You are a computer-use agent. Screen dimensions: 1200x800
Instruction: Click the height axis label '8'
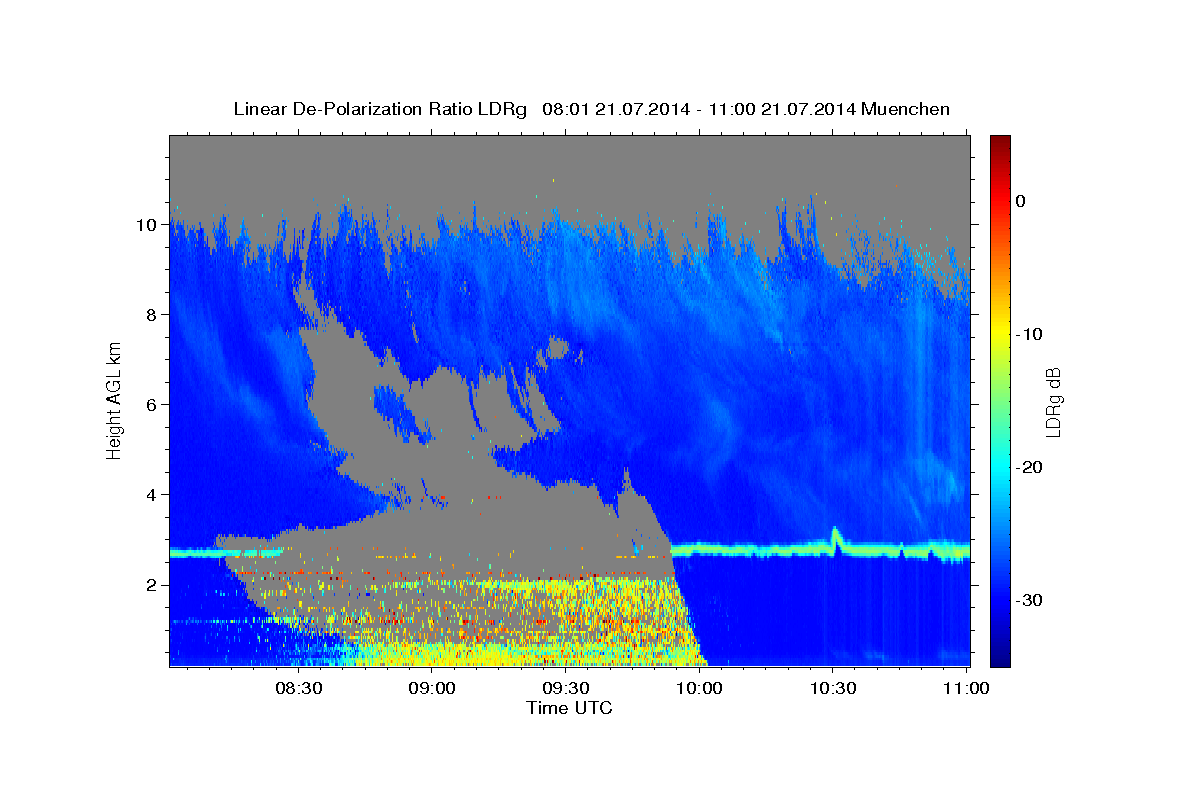point(153,315)
